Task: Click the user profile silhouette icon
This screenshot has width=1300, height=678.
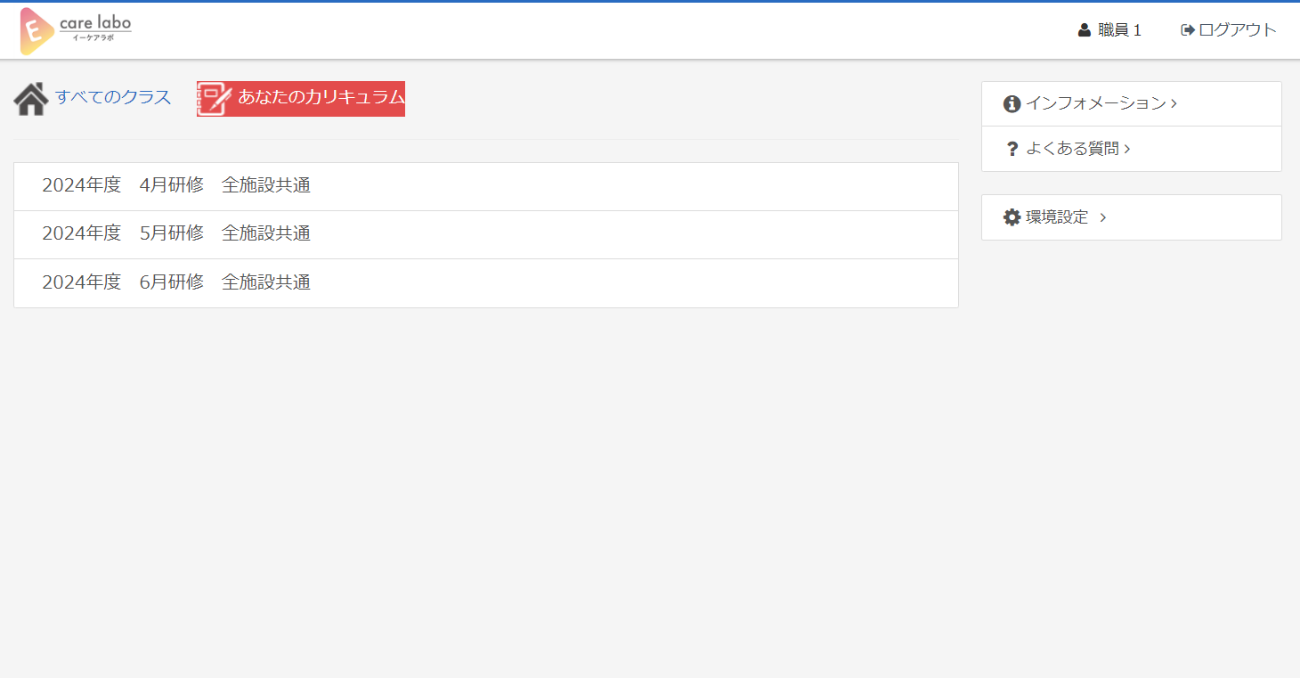Action: coord(1084,30)
